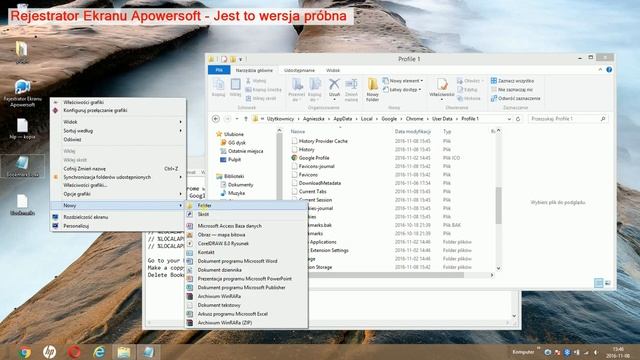Viewport: 640px width, 360px height.
Task: Click the Chrome breadcrumb in the address bar
Action: 414,119
